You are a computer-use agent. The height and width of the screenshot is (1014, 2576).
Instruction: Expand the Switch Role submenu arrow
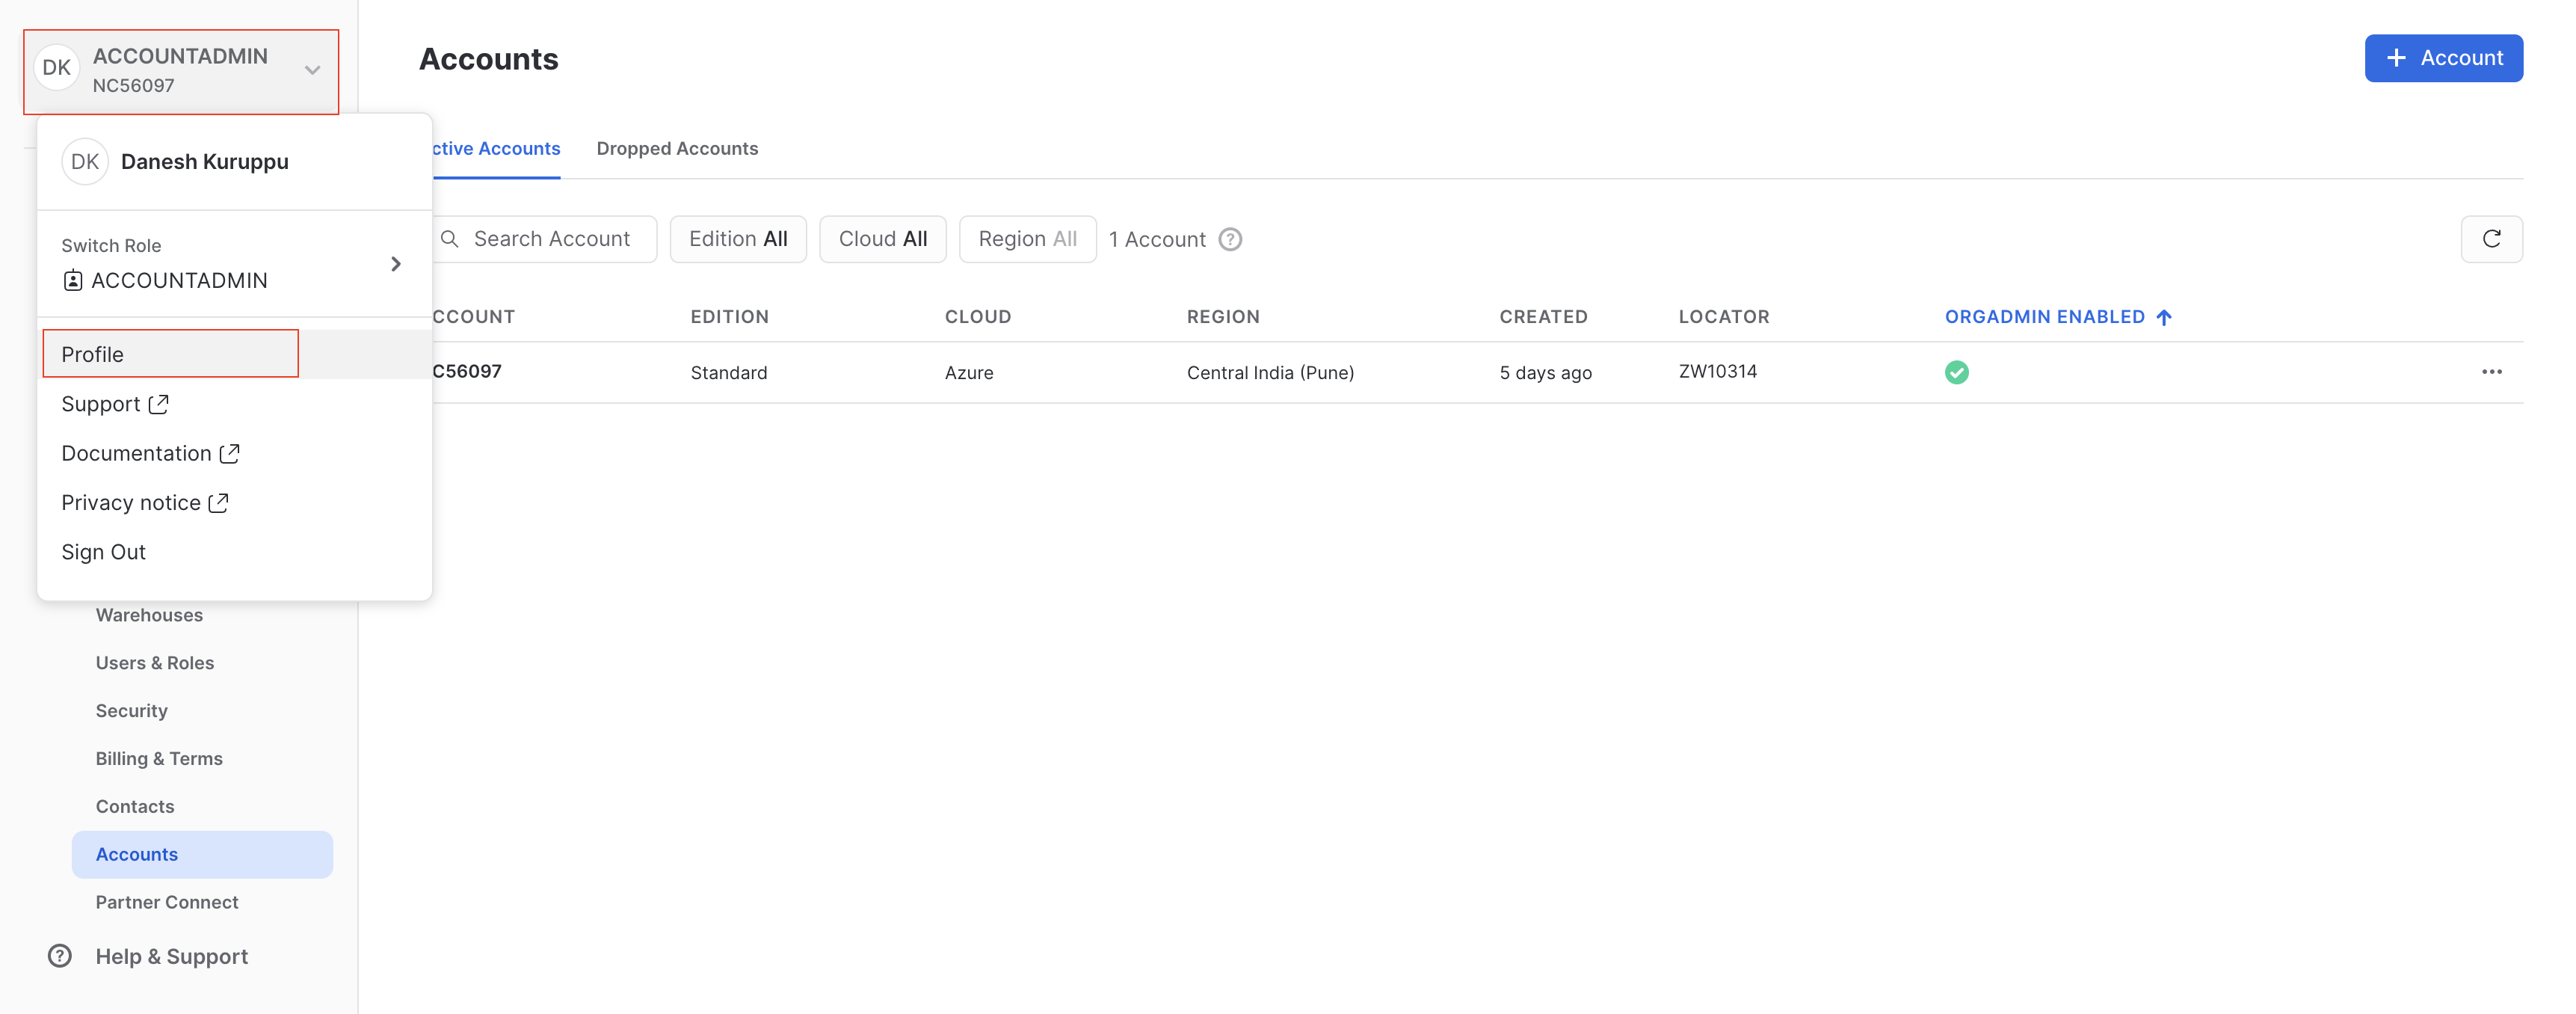(x=396, y=264)
